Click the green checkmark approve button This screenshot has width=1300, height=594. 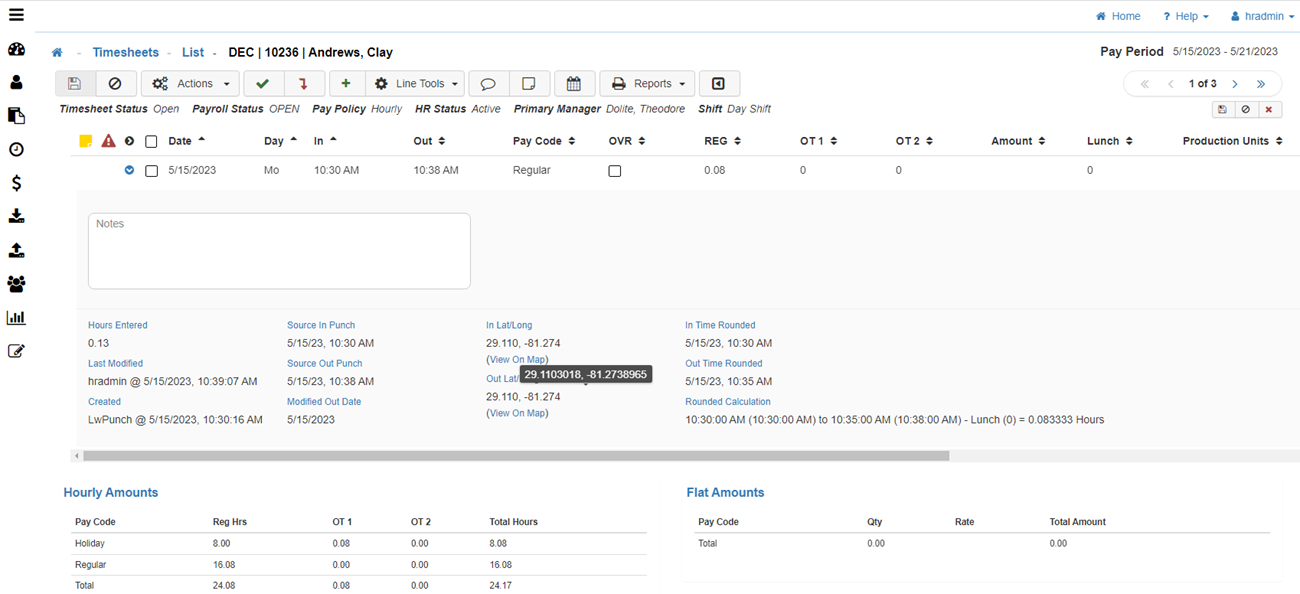click(x=262, y=84)
